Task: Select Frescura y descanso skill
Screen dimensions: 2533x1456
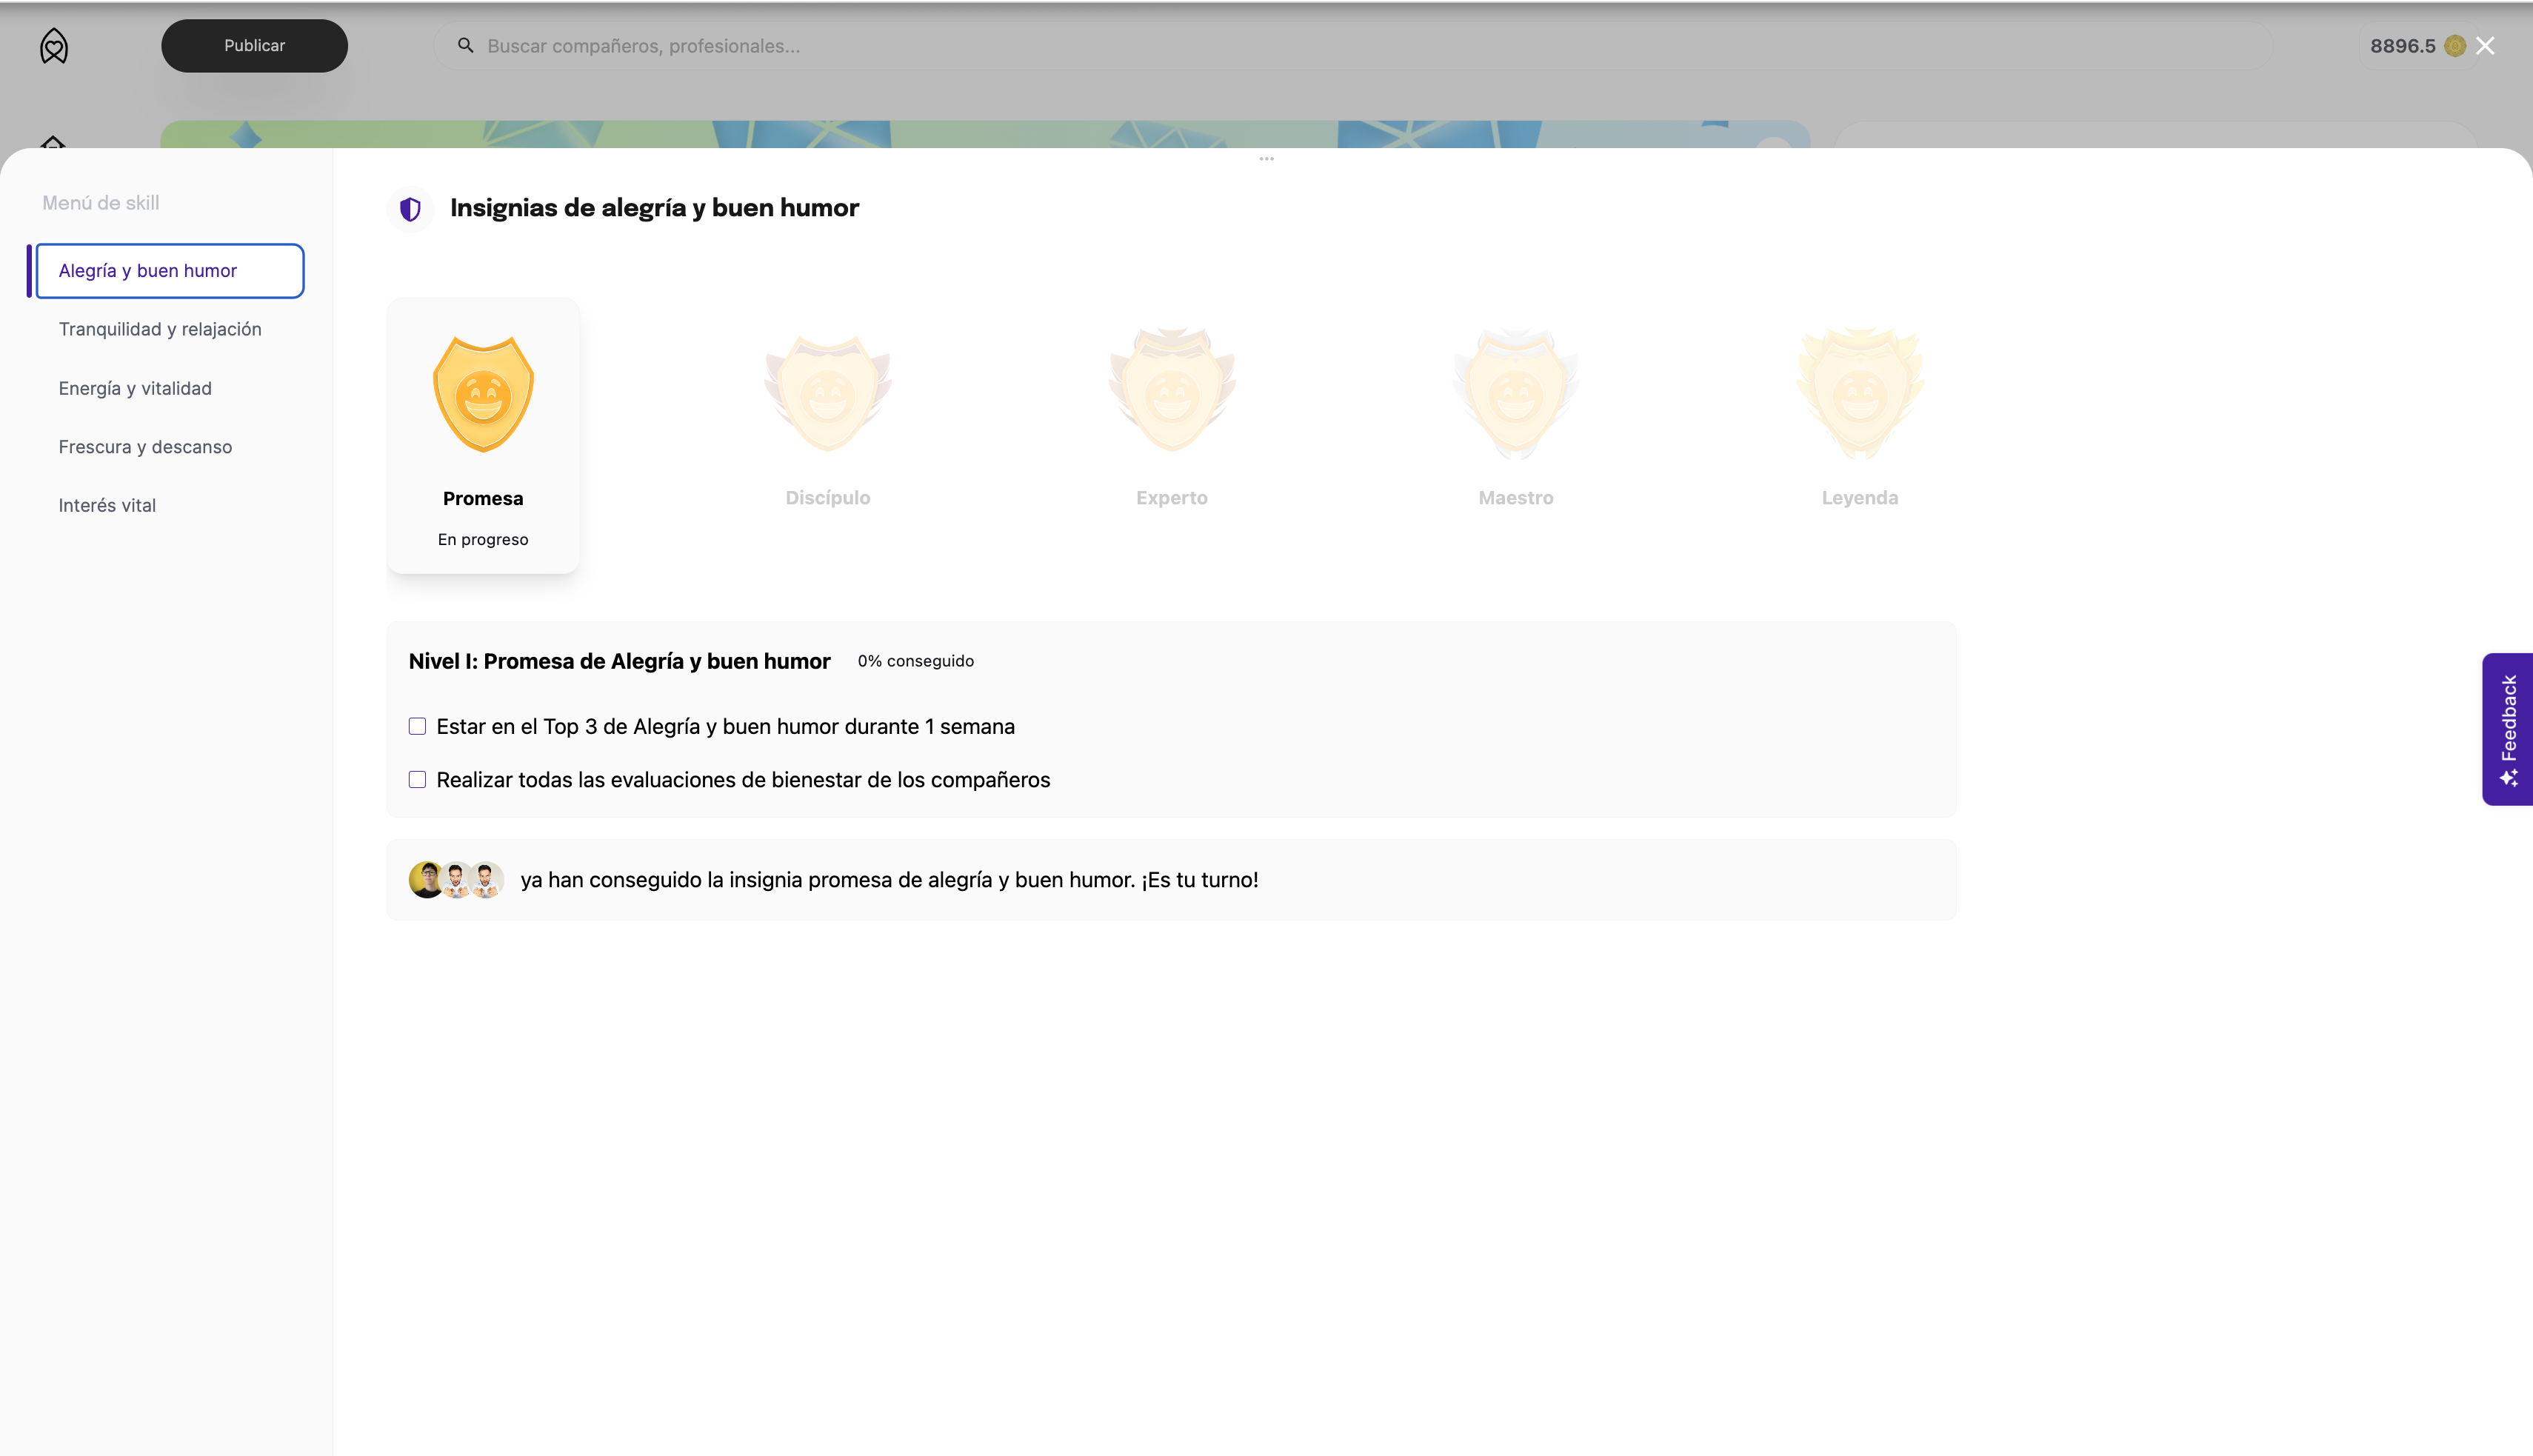Action: pos(145,447)
